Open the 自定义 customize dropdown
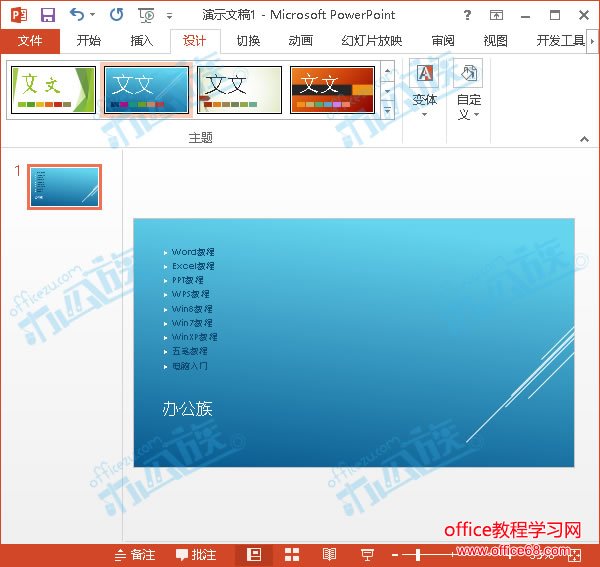Screen dimensions: 600x567 468,90
